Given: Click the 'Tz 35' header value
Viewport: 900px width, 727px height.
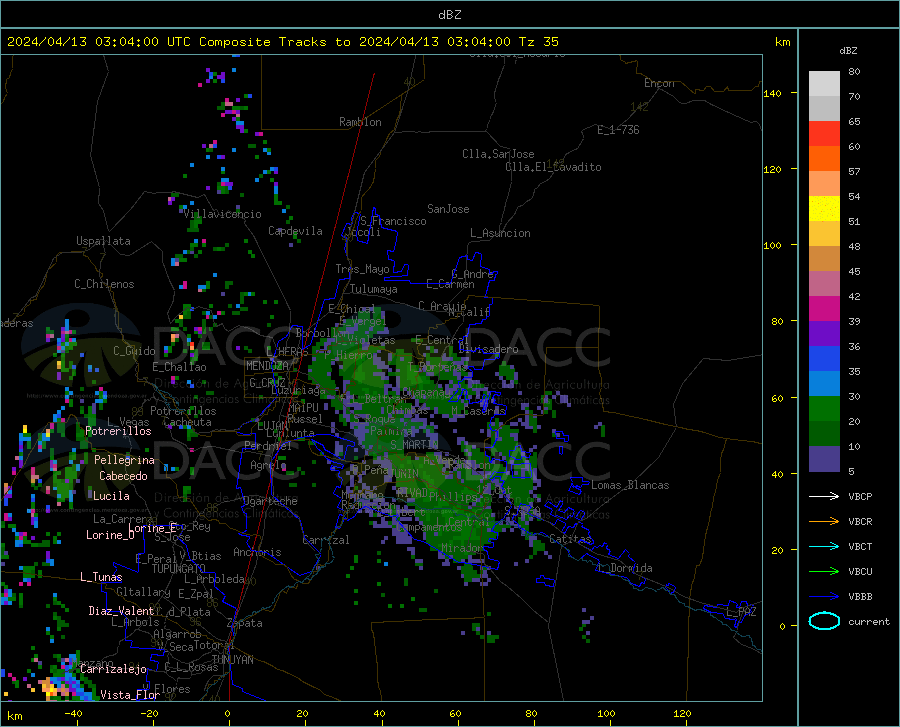Looking at the screenshot, I should pos(538,42).
